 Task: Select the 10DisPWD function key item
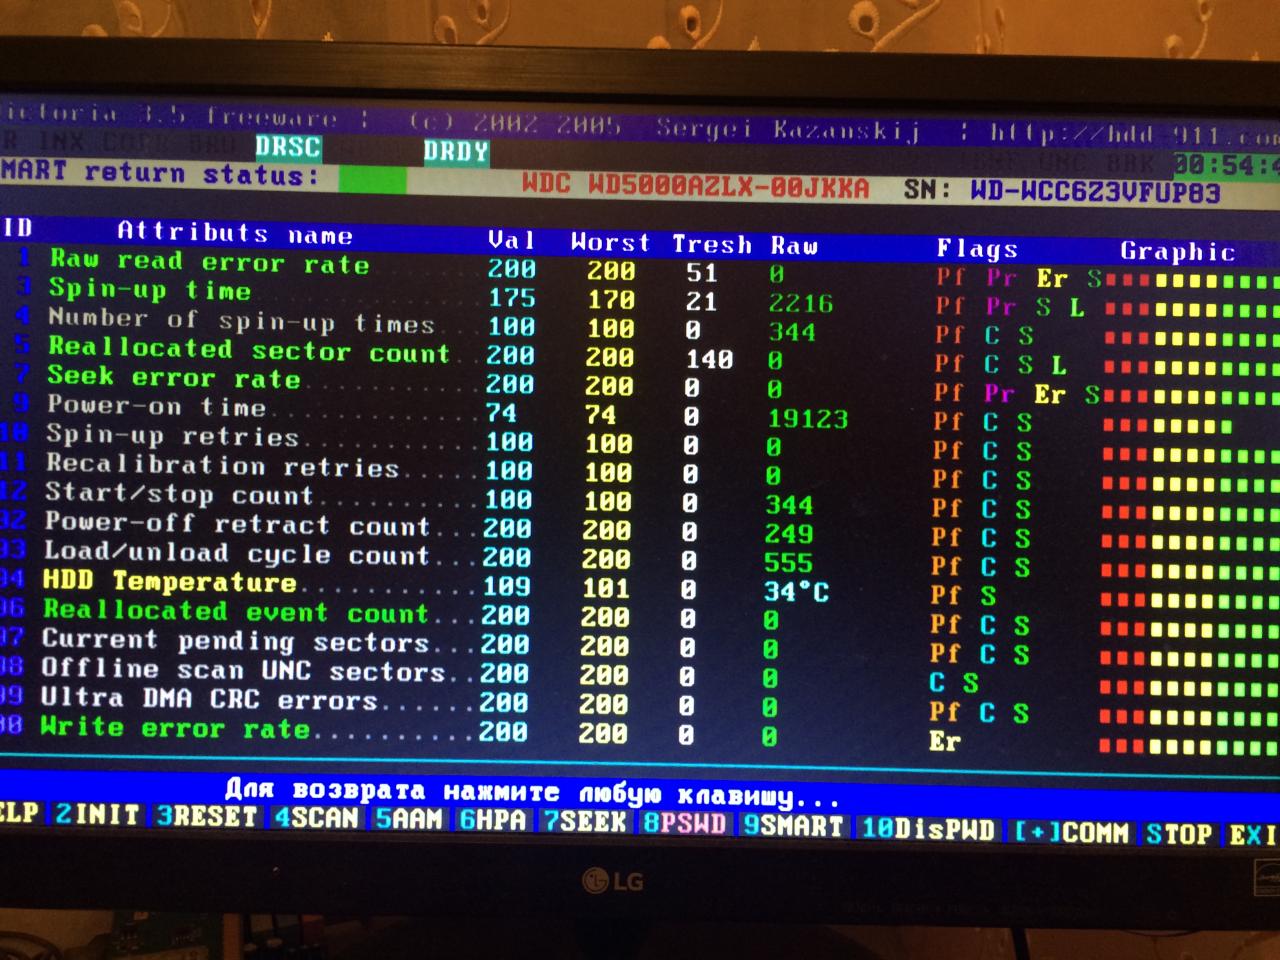(x=928, y=830)
